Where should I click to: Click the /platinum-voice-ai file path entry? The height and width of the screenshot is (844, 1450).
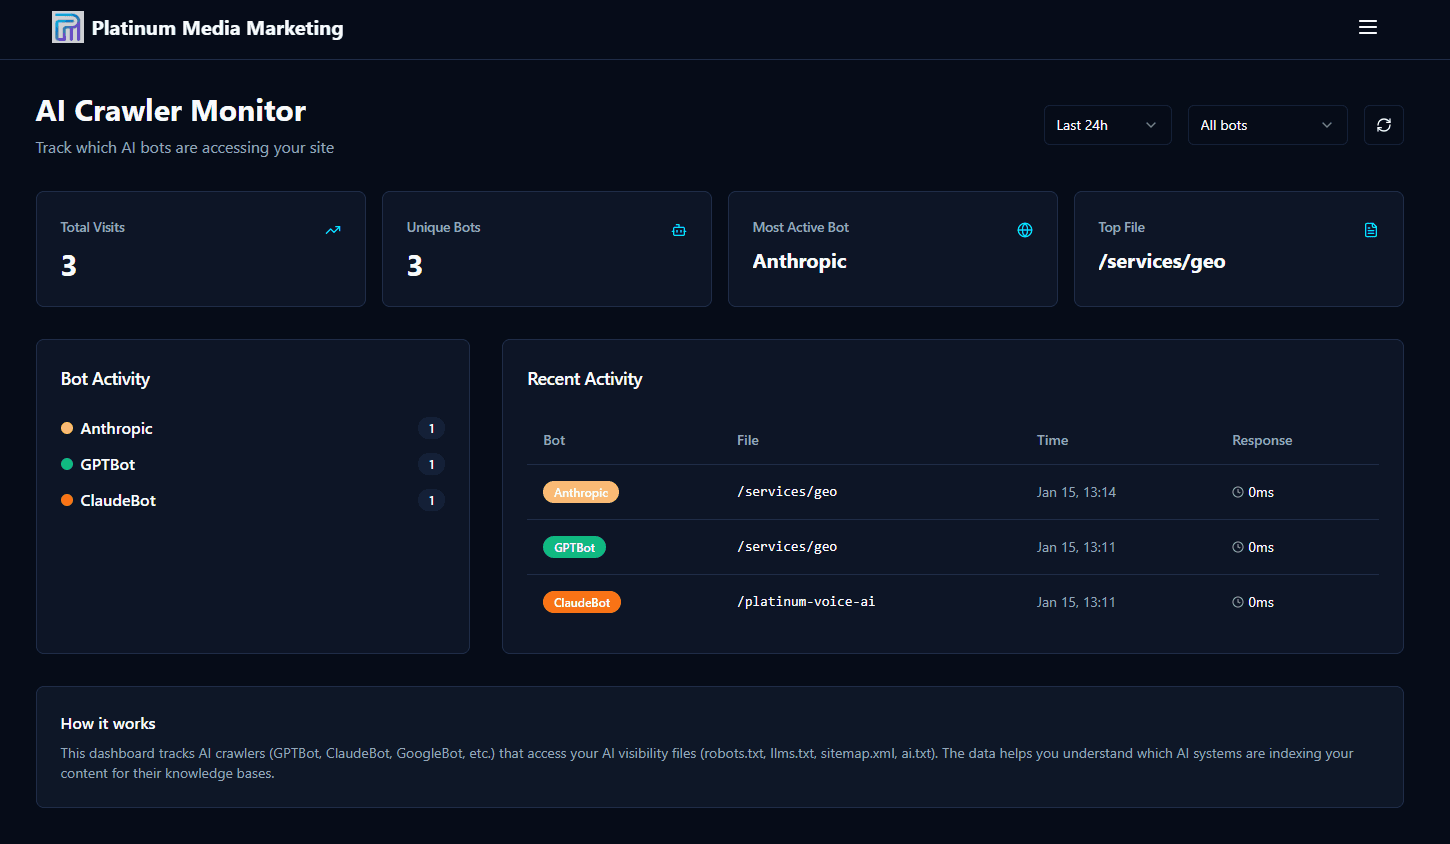(x=806, y=601)
